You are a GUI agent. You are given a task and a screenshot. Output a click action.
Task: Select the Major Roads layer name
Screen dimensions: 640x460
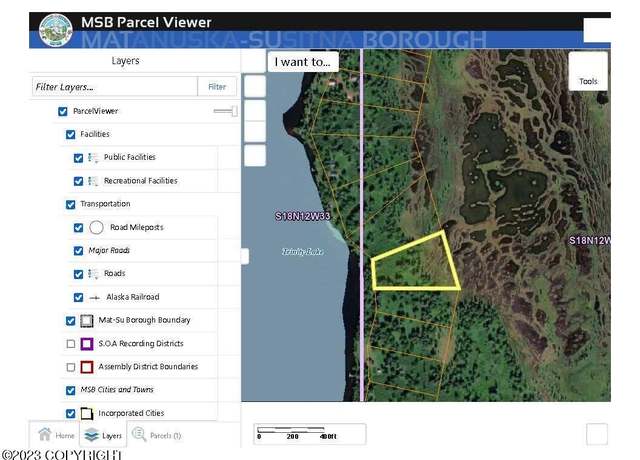[109, 250]
